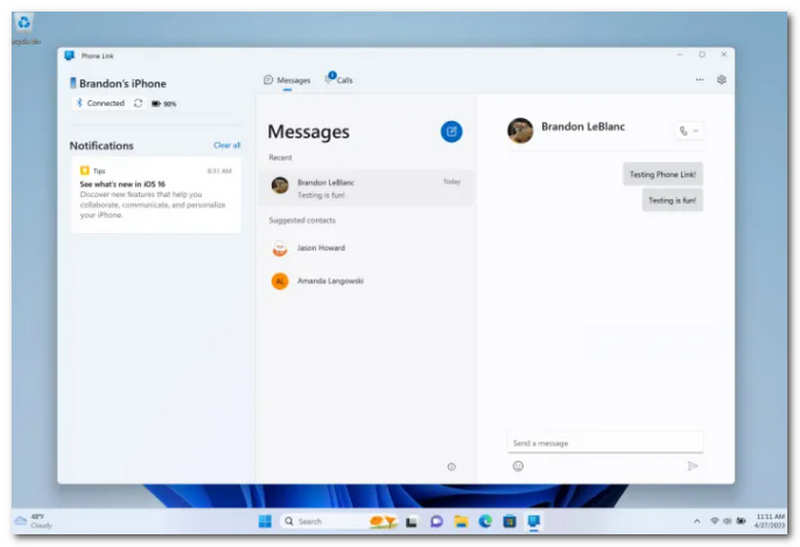The width and height of the screenshot is (800, 547).
Task: Open Task View from the taskbar
Action: [x=411, y=521]
